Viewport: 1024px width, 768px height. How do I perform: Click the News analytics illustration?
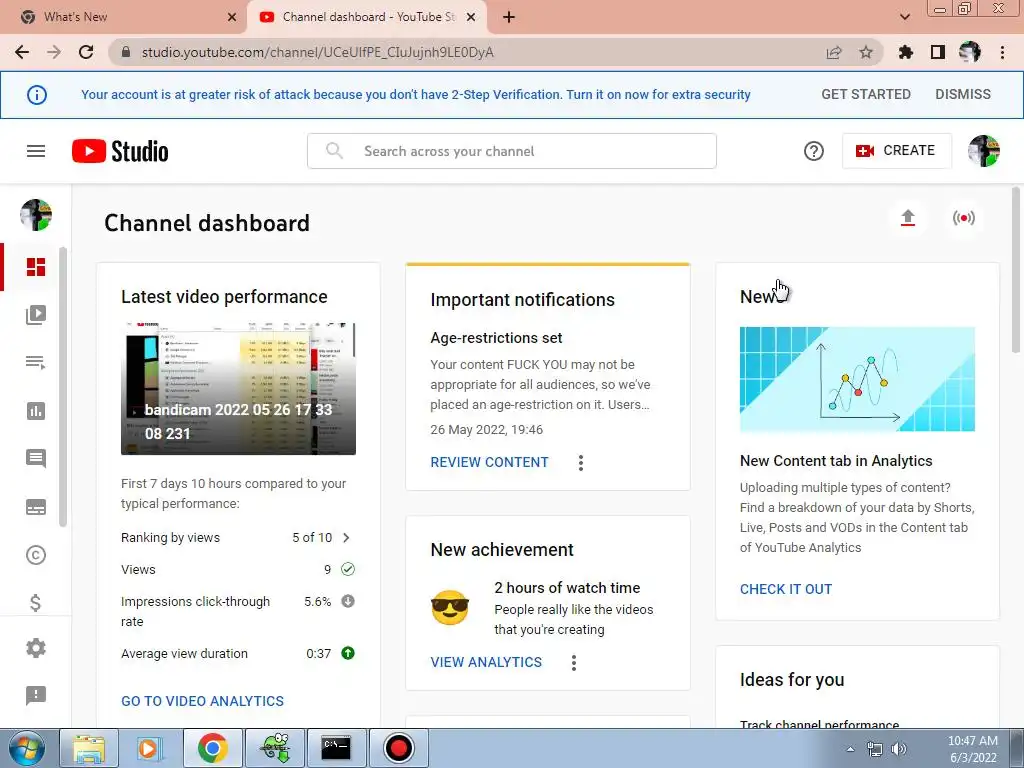pos(857,379)
